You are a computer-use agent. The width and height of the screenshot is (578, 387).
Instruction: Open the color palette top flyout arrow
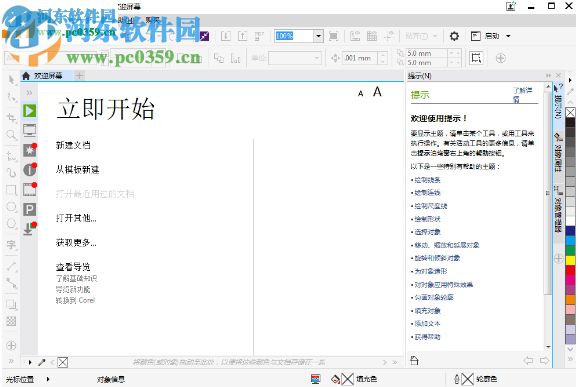(570, 80)
